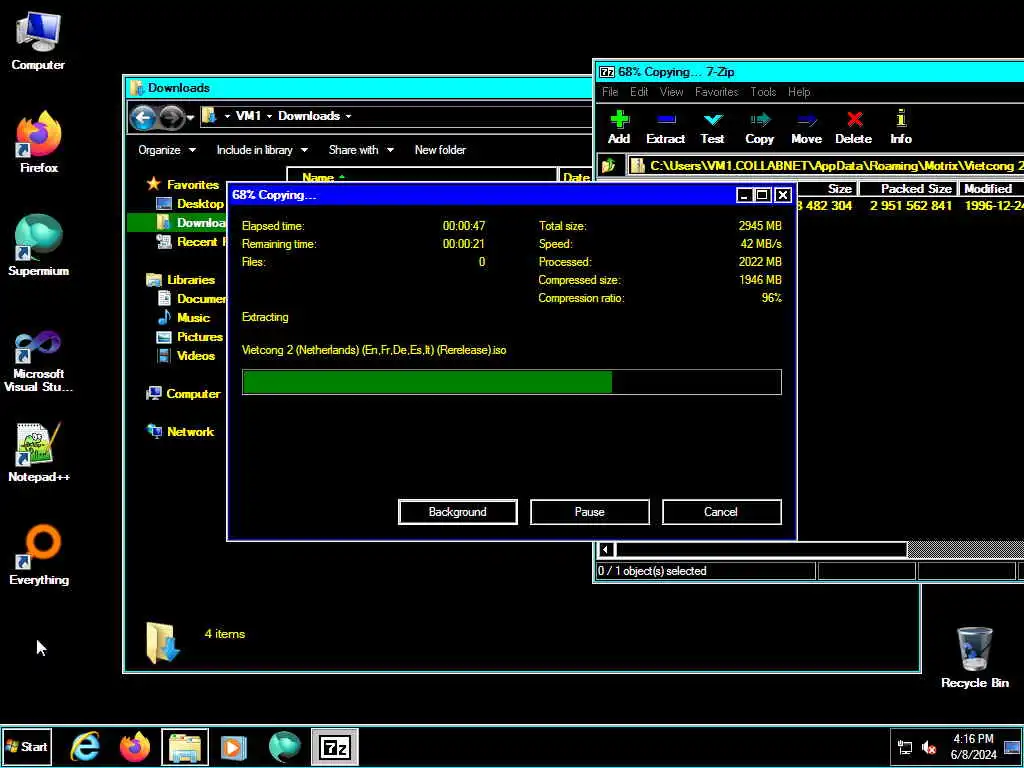Open the recent pages dropdown arrow
This screenshot has width=1024, height=768.
point(190,118)
